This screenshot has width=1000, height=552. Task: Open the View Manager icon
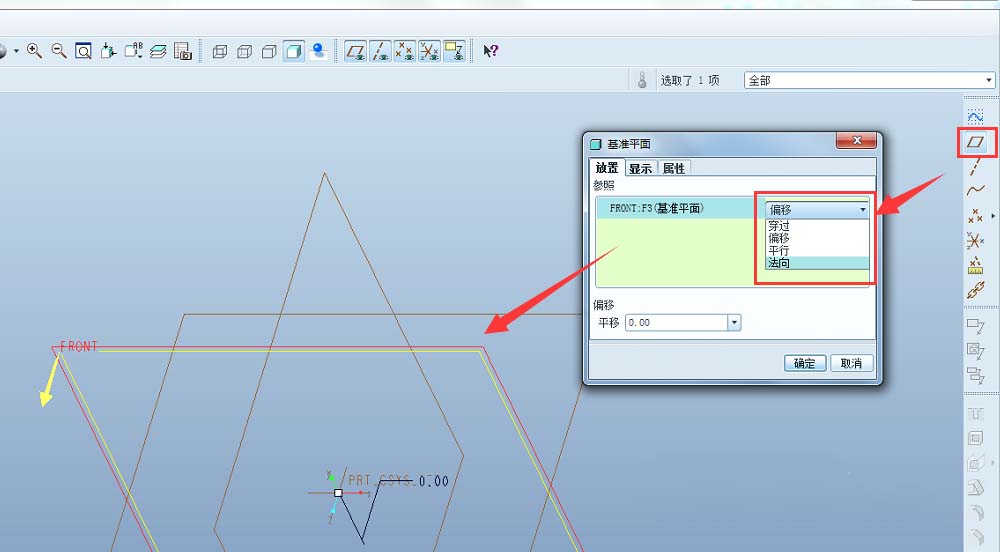[183, 51]
